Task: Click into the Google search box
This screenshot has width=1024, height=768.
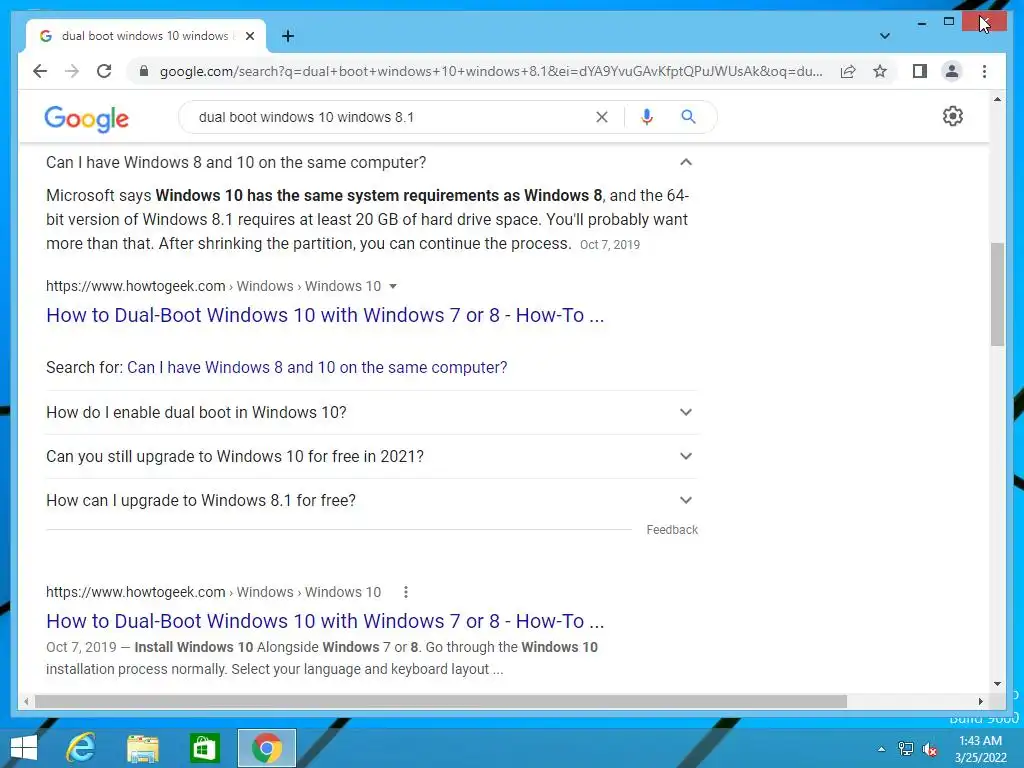Action: 392,117
